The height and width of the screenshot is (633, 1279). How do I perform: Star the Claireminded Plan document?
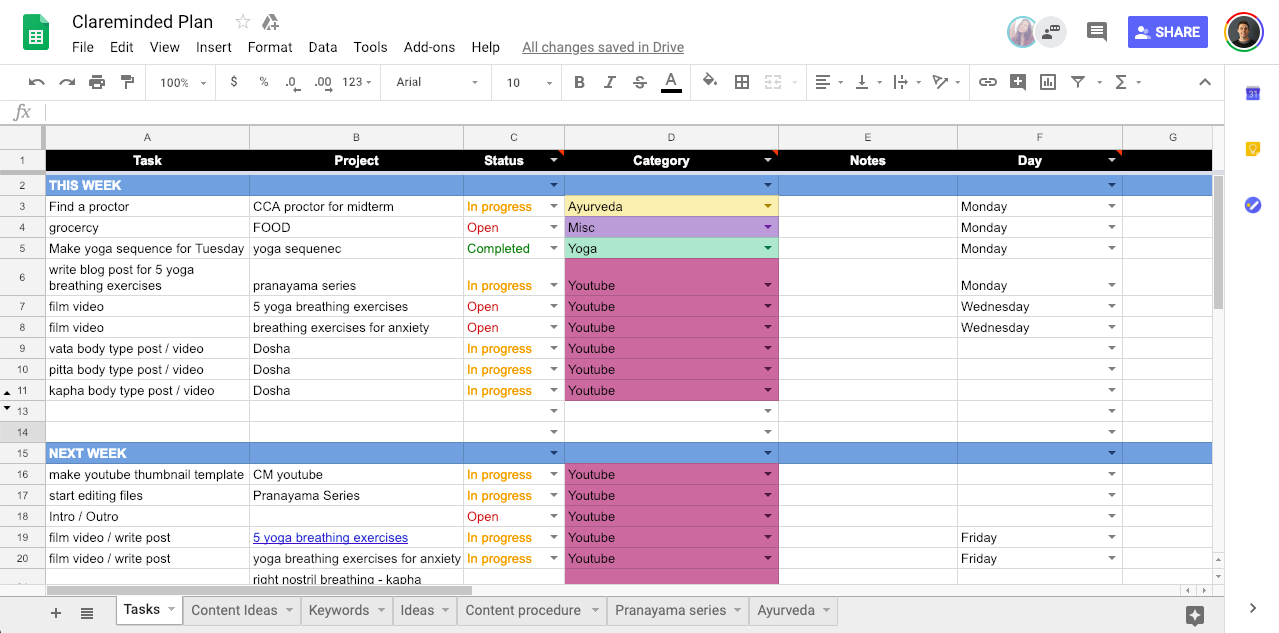click(x=243, y=22)
